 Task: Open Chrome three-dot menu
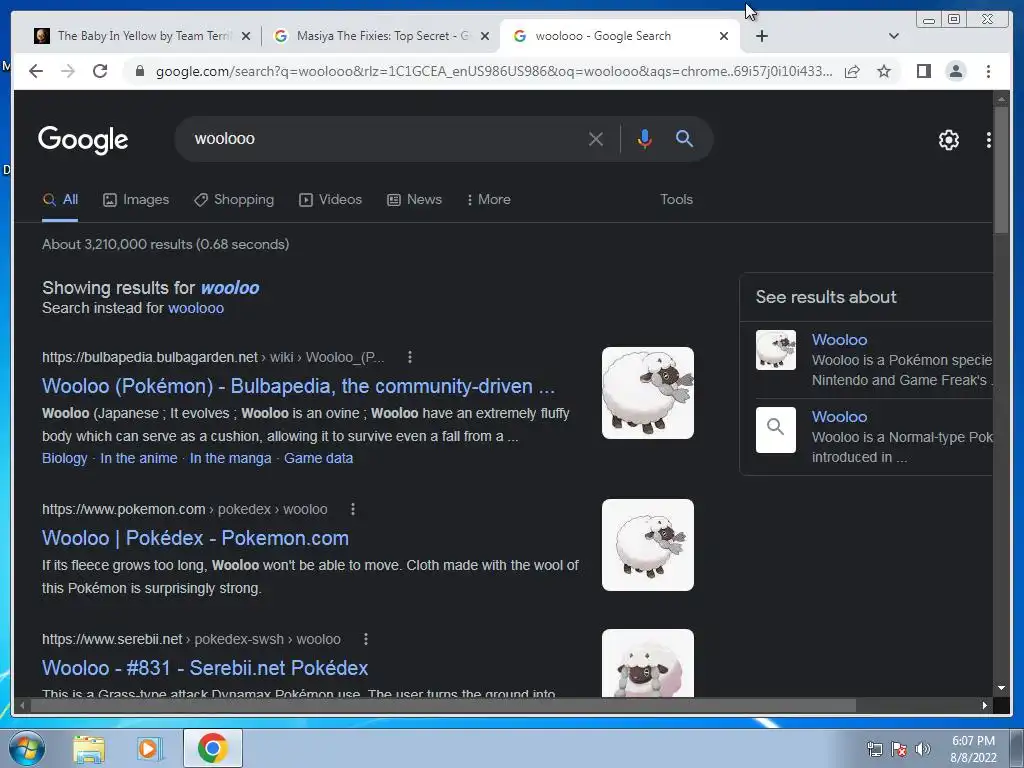[988, 71]
